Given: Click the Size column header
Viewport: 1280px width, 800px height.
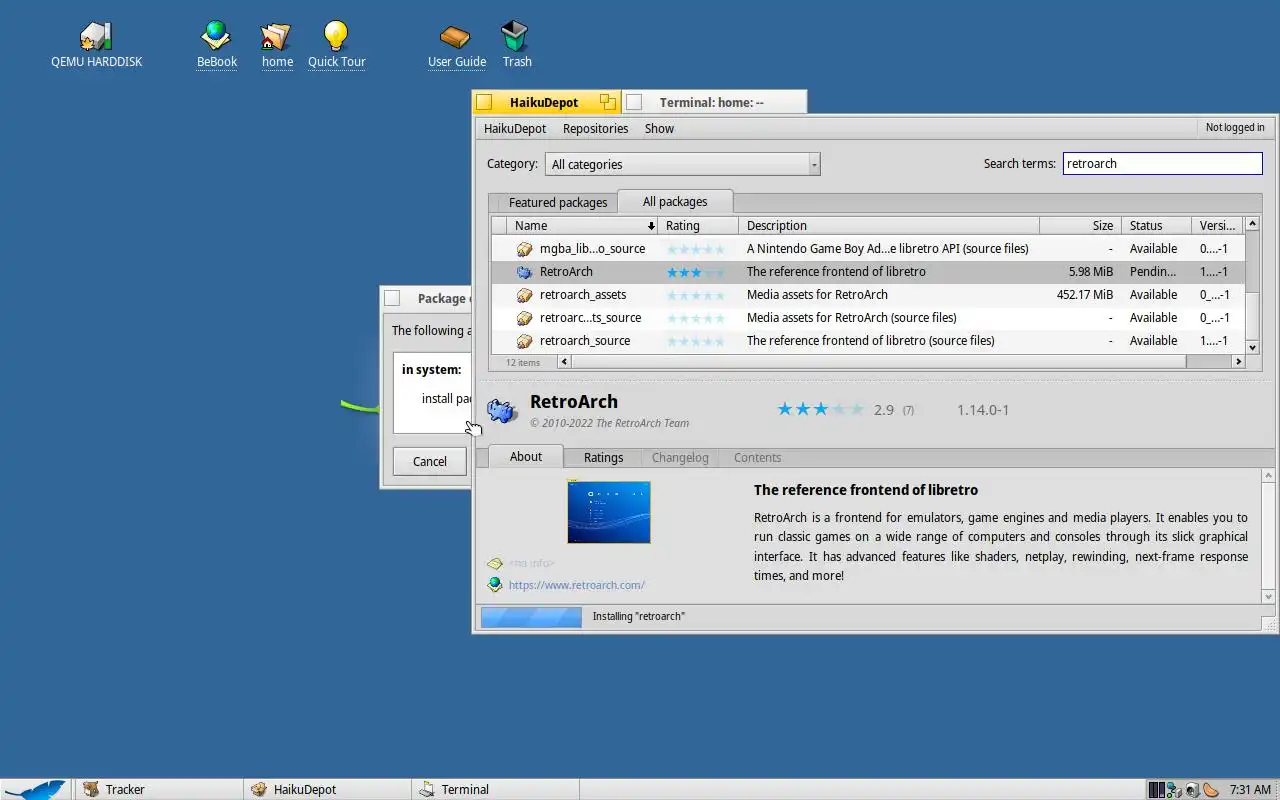Looking at the screenshot, I should [x=1080, y=226].
